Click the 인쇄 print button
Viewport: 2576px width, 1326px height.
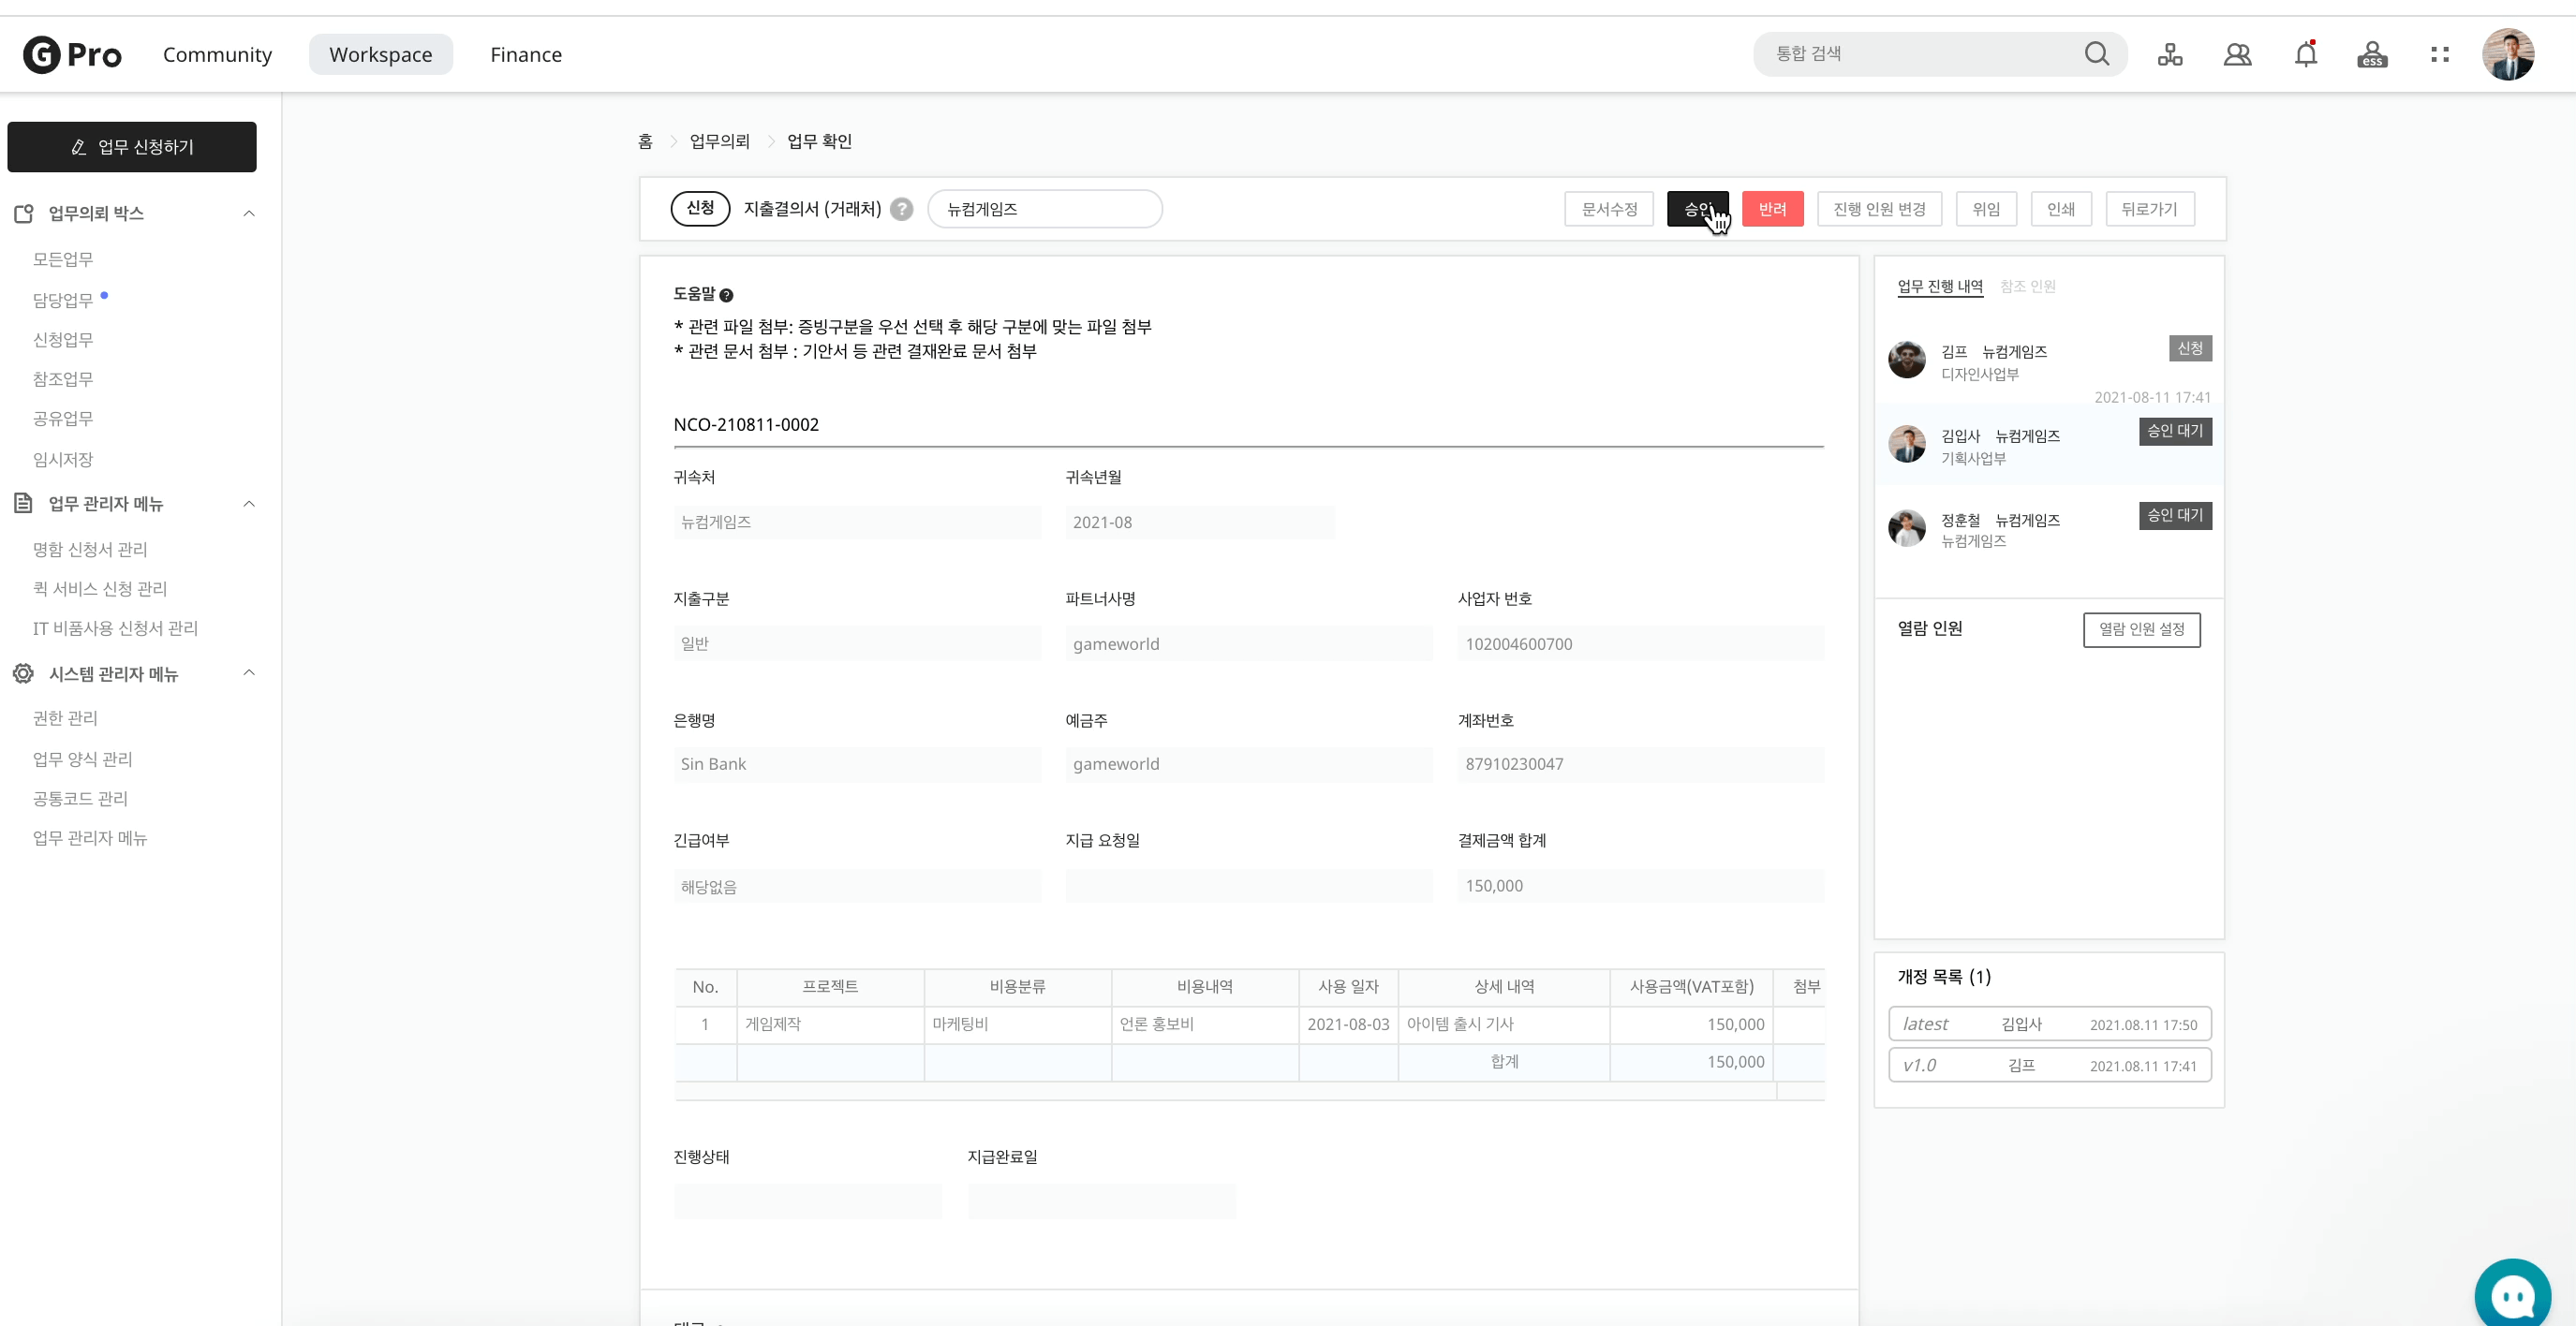[x=2061, y=209]
